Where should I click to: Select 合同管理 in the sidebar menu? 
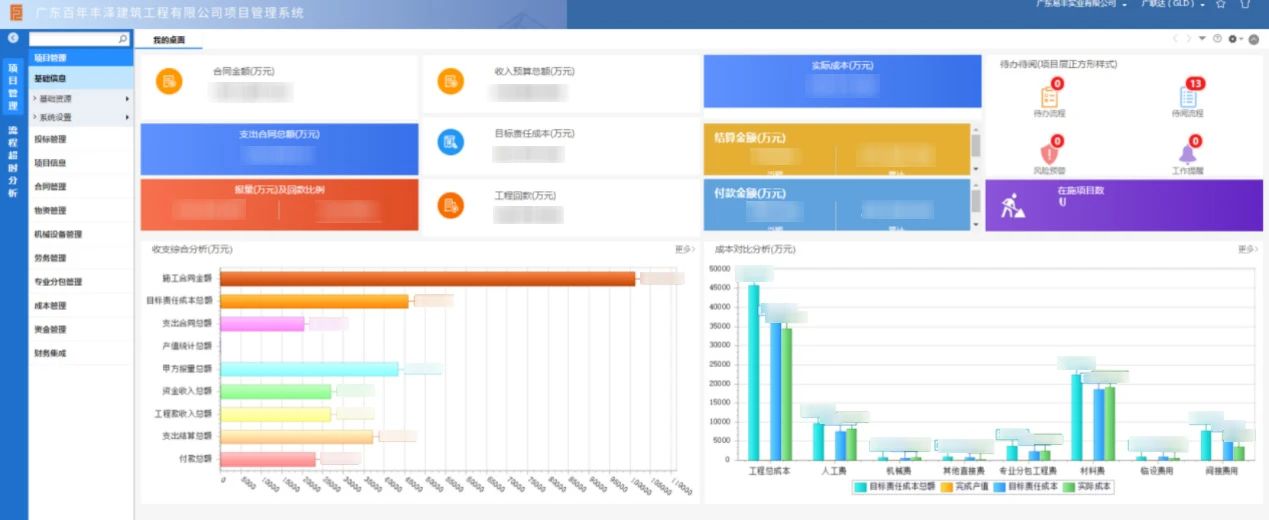click(50, 187)
